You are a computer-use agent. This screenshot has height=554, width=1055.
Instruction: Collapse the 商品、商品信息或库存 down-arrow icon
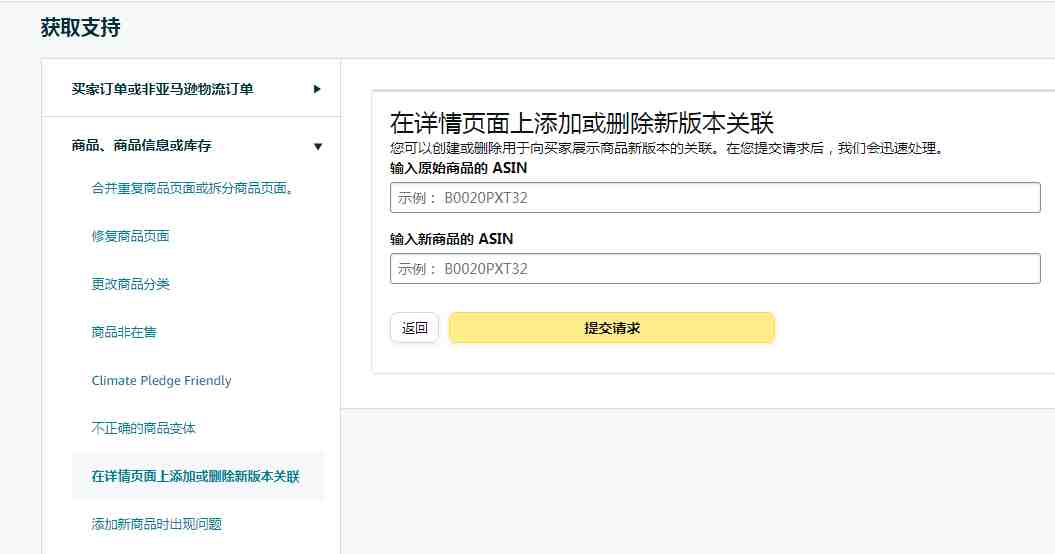[318, 146]
